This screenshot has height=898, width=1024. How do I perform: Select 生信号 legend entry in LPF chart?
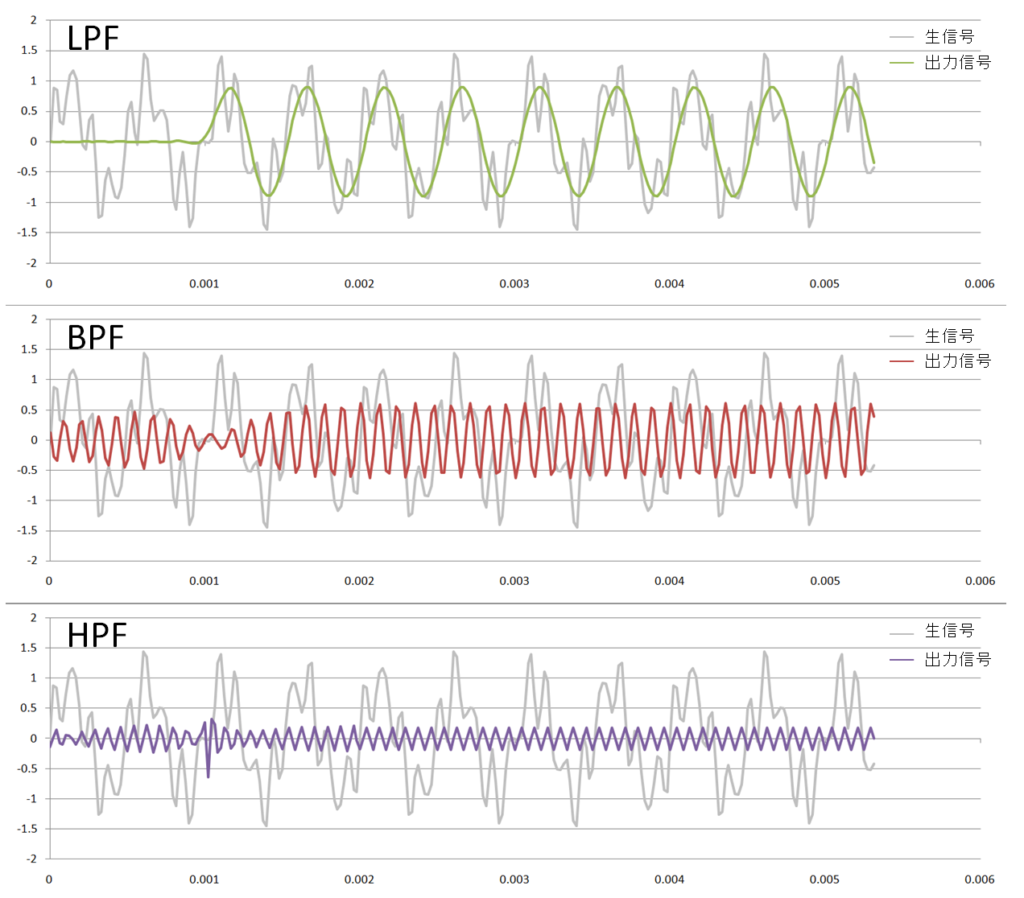tap(949, 37)
